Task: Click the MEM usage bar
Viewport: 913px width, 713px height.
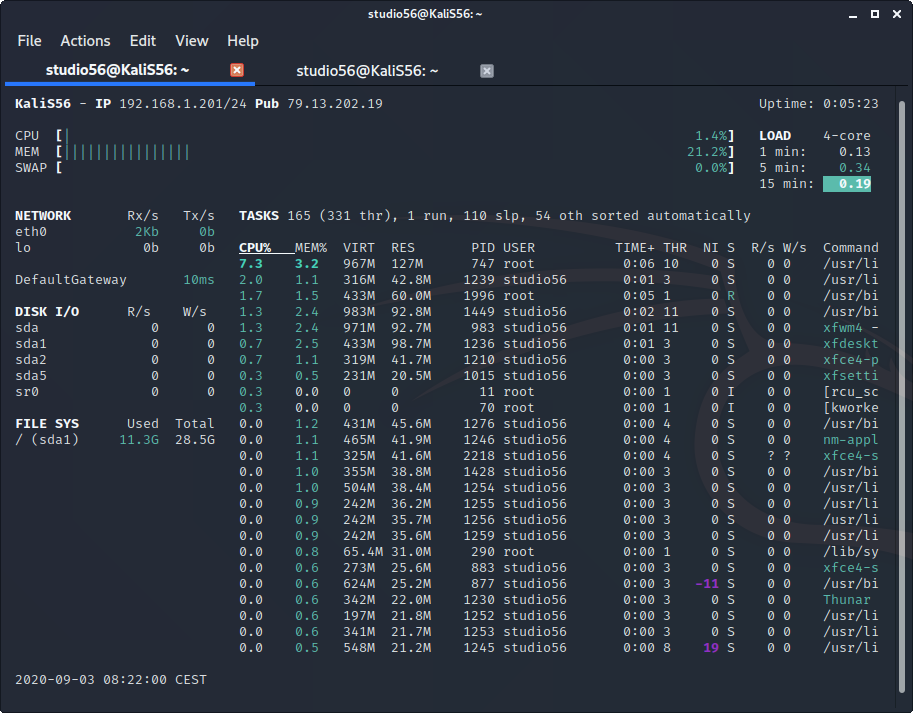Action: click(x=128, y=152)
